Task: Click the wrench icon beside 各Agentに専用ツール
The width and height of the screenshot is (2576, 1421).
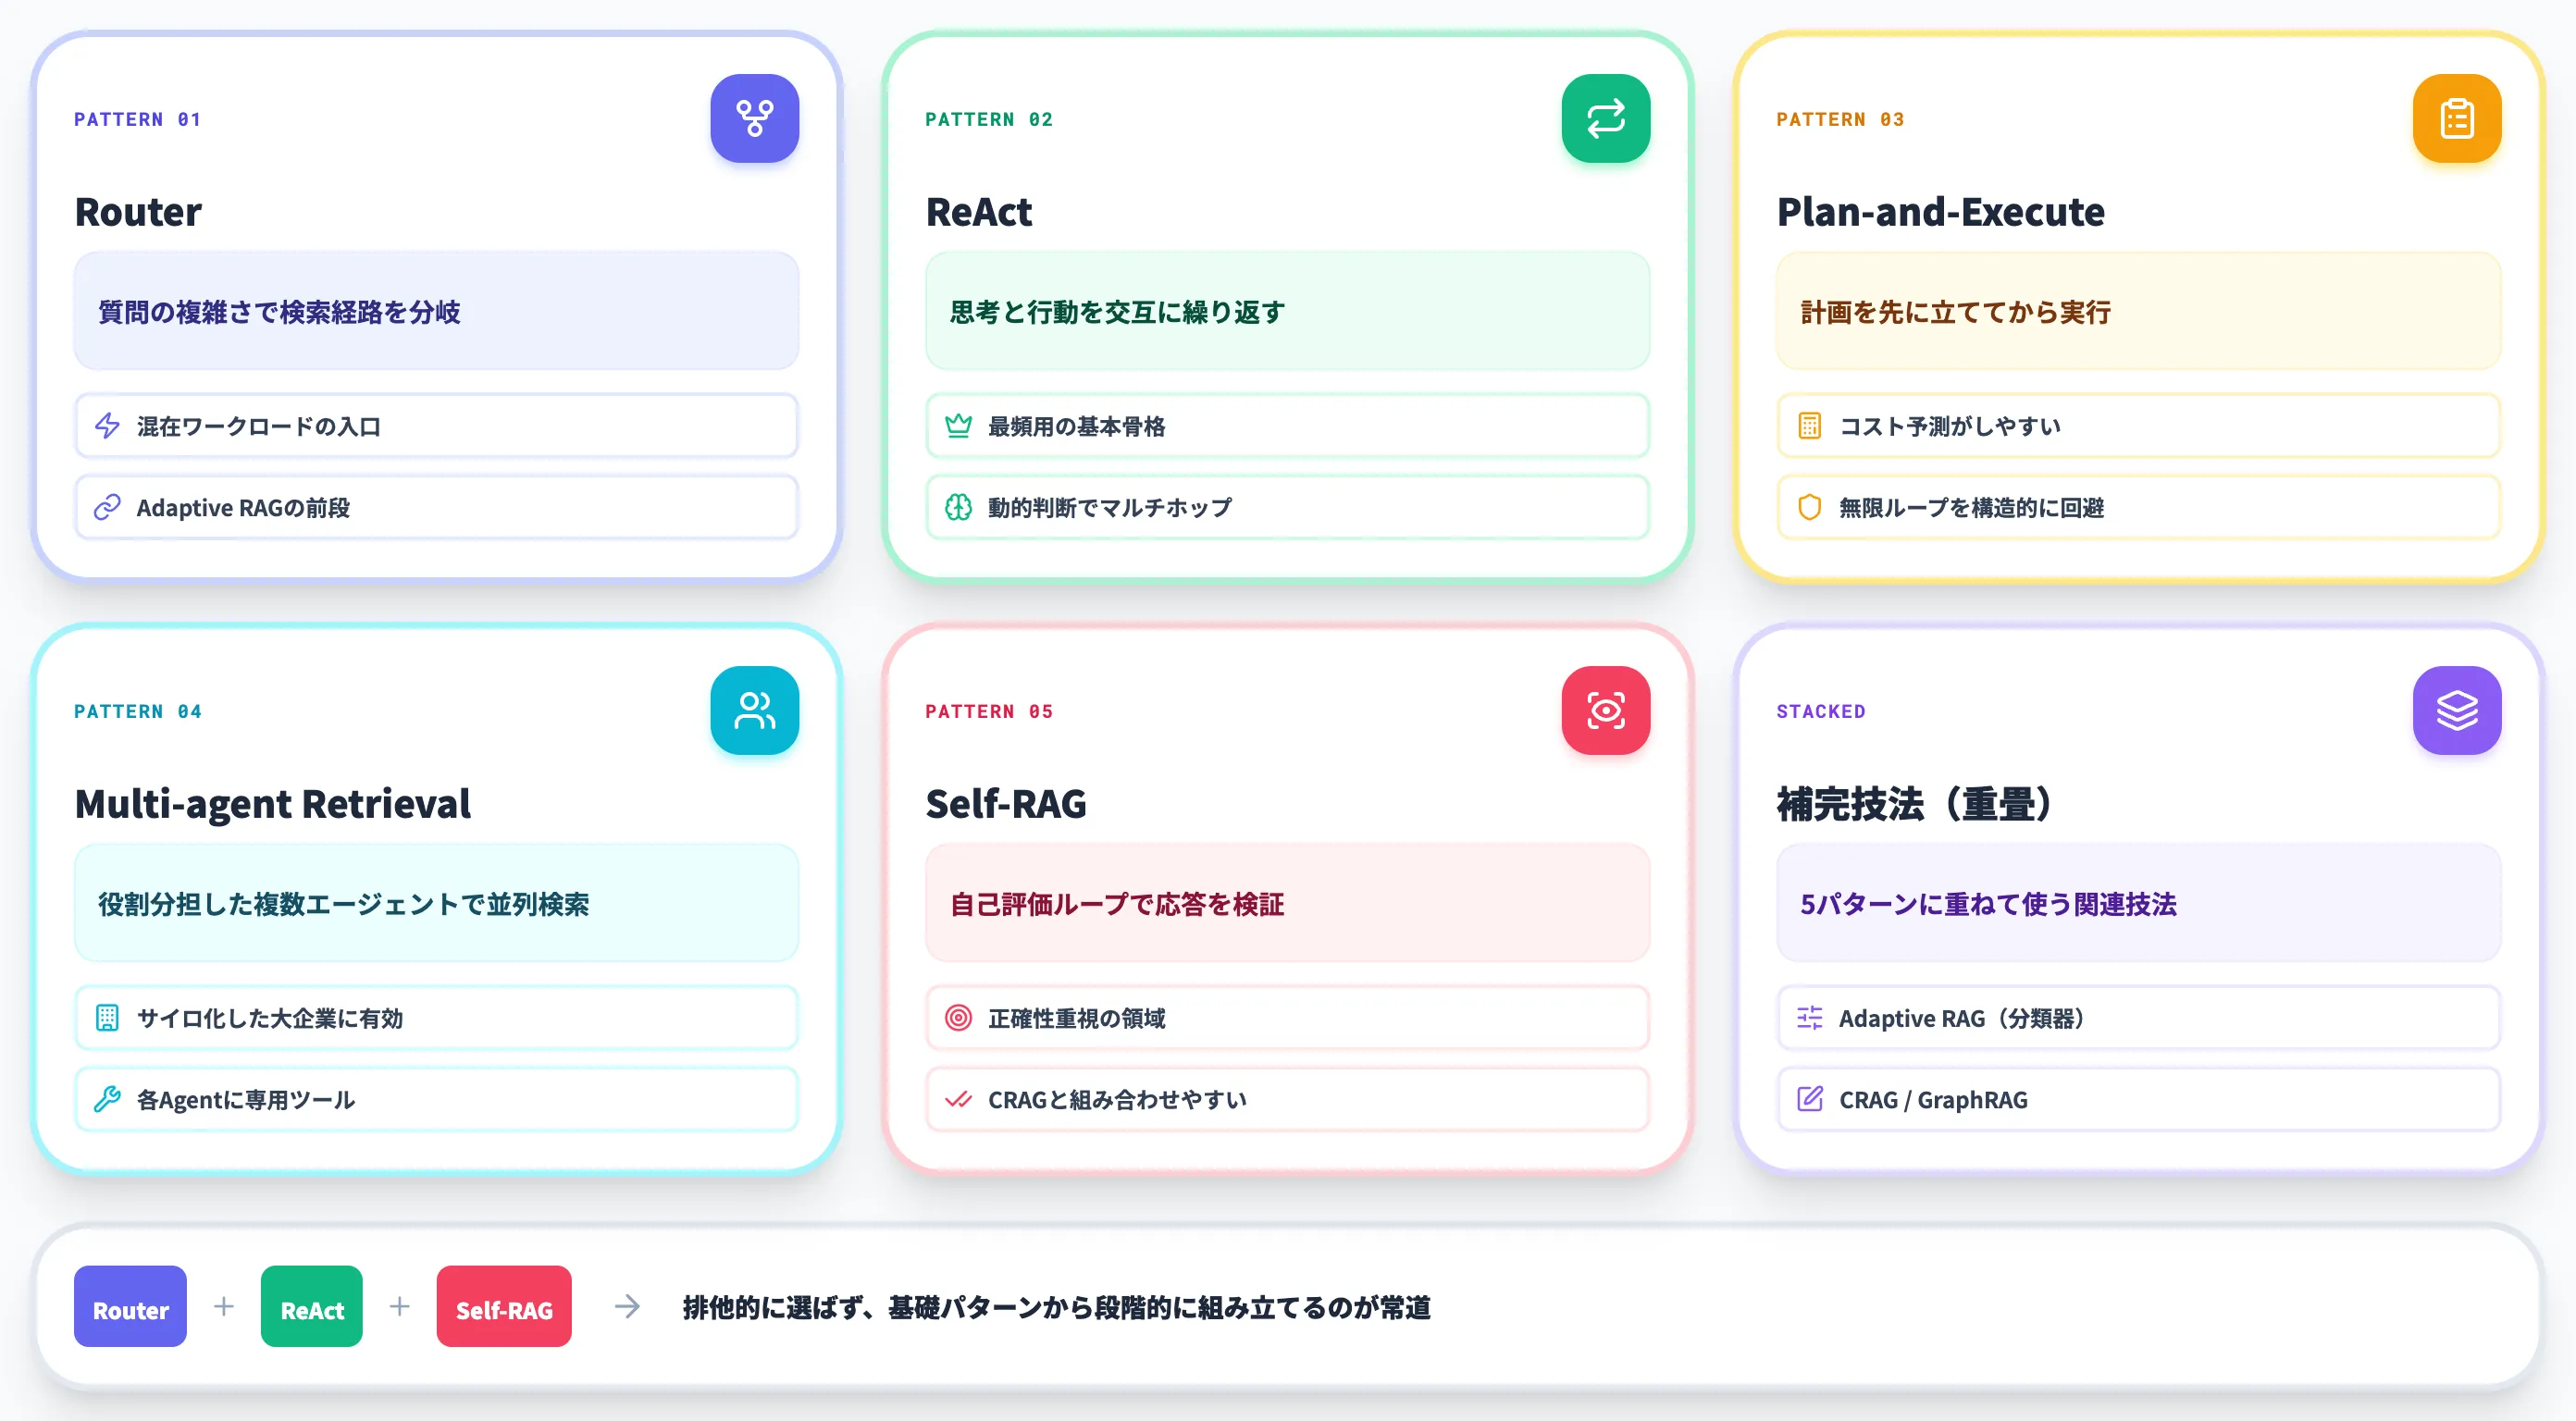Action: [x=107, y=1099]
